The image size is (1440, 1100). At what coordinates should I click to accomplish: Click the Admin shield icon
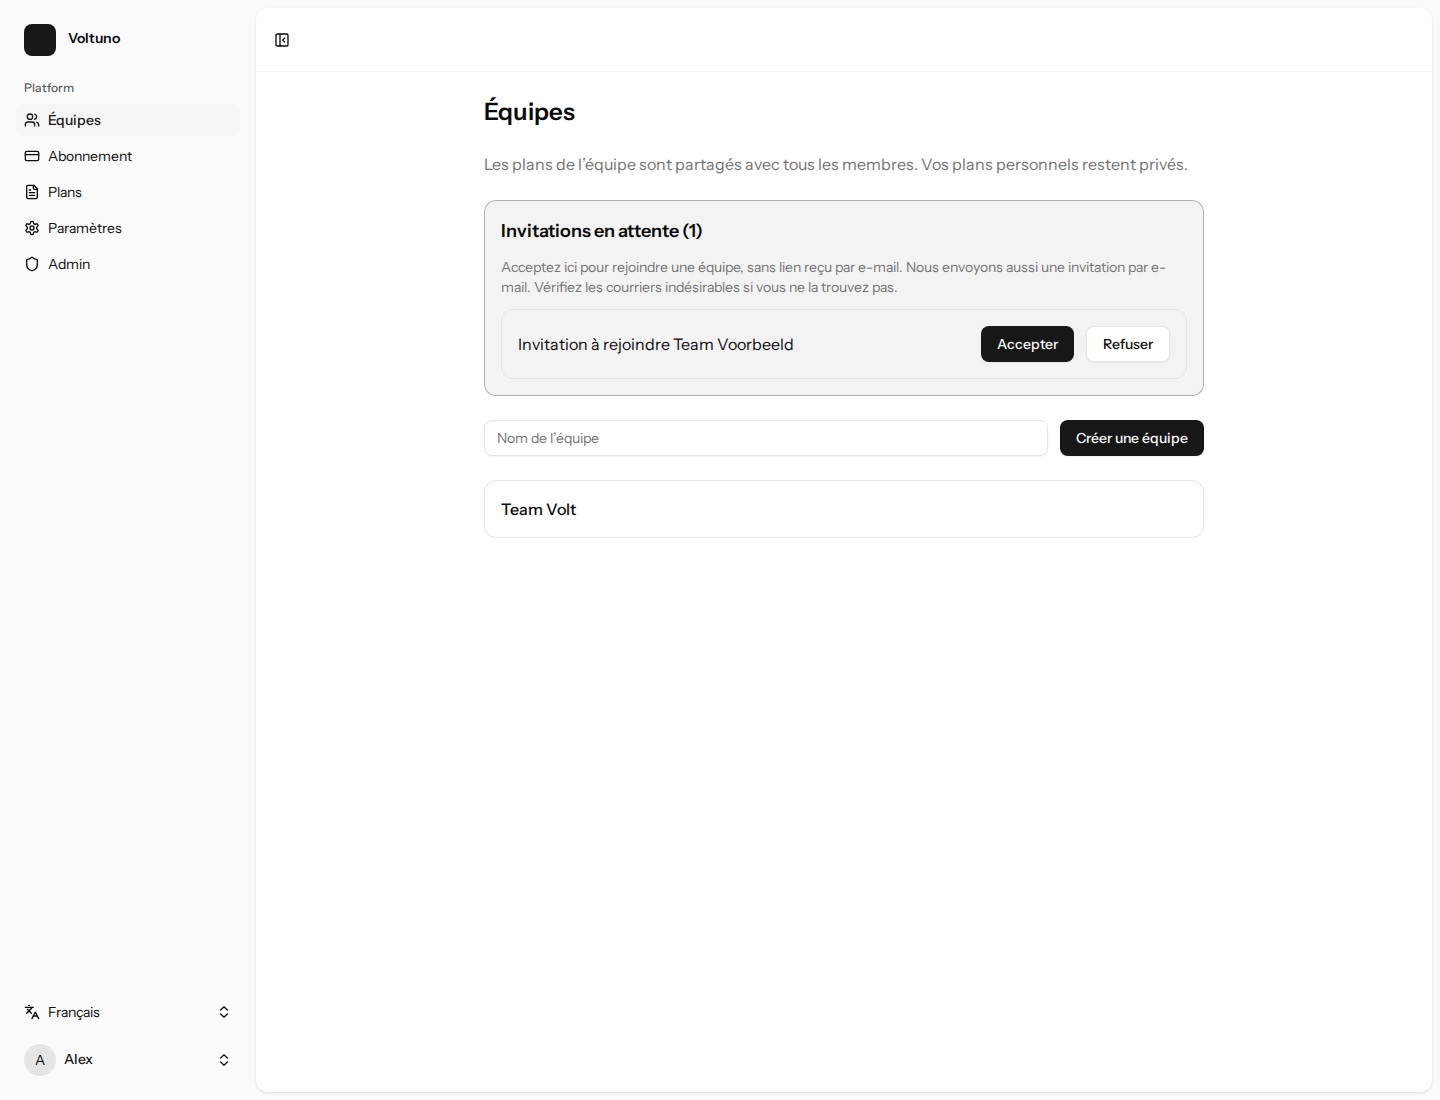click(32, 264)
